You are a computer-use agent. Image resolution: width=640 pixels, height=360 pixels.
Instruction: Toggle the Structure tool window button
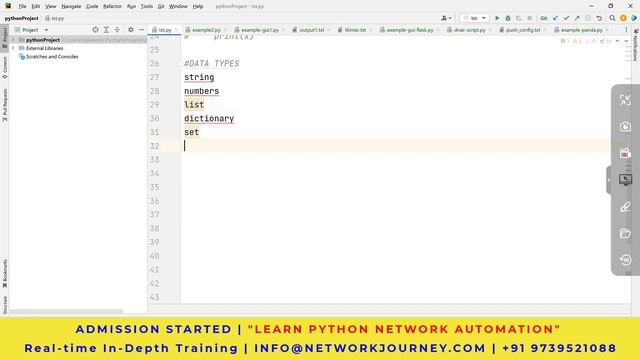[x=4, y=305]
